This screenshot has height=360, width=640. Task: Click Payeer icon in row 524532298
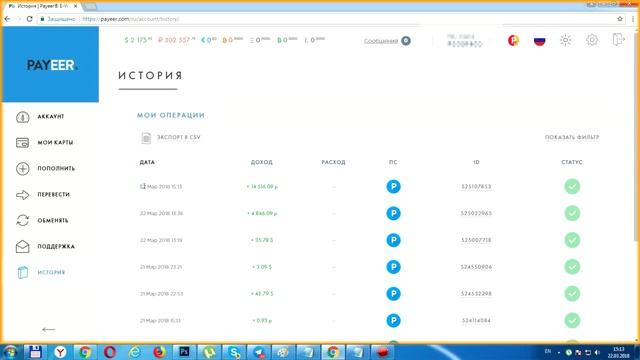pos(393,294)
